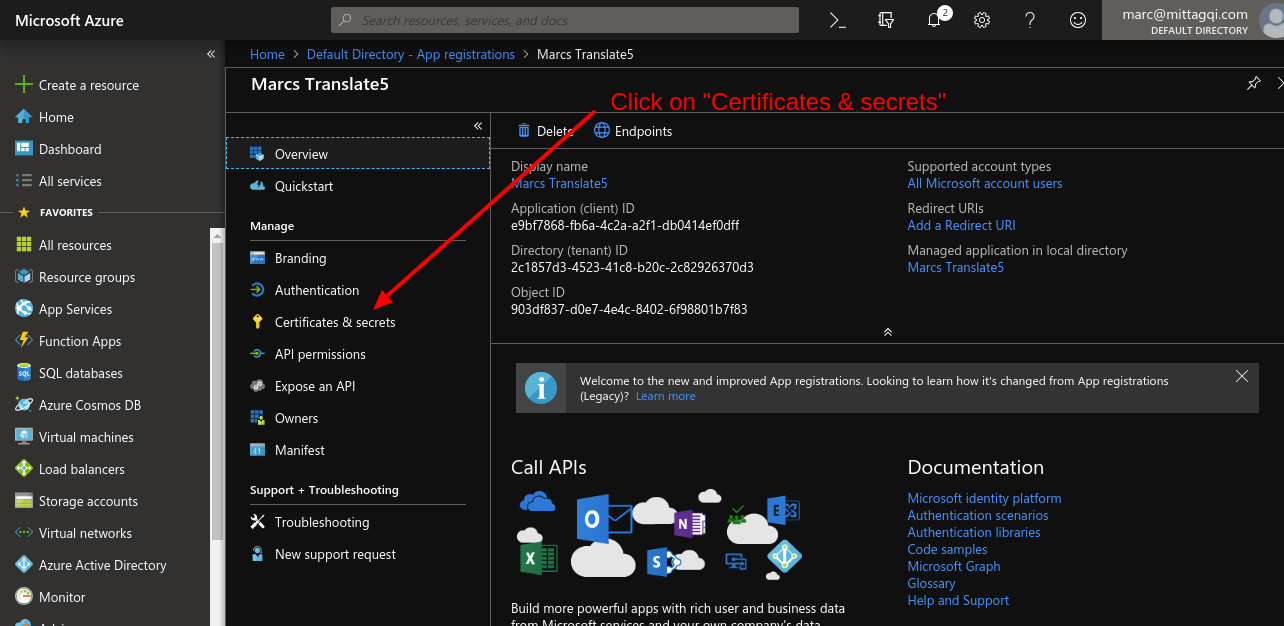The width and height of the screenshot is (1284, 626).
Task: Click the Storage accounts icon
Action: [24, 501]
